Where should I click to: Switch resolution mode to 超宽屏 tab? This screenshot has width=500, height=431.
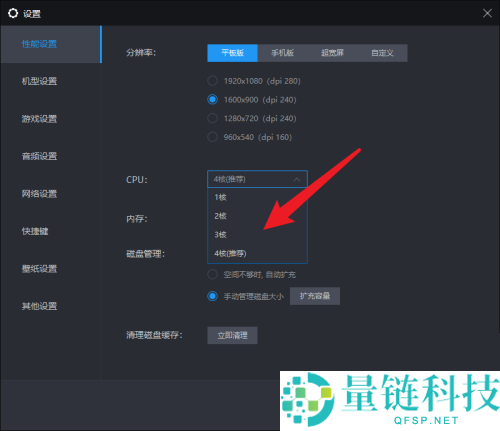(x=332, y=53)
